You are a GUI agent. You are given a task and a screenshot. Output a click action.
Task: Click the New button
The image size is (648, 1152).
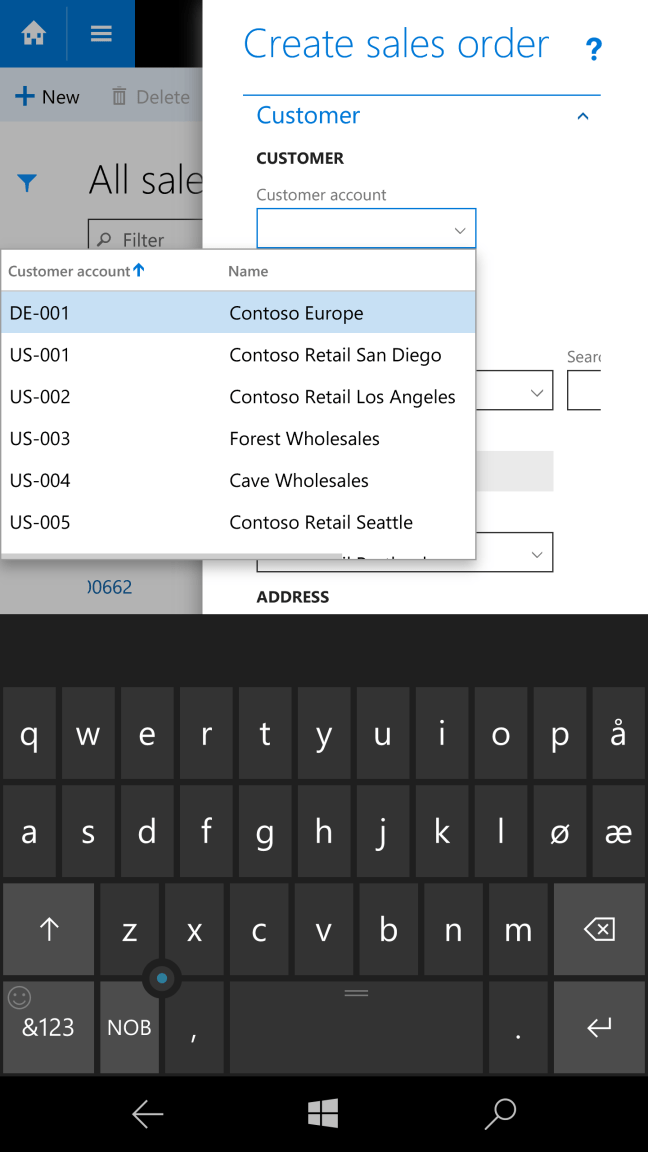coord(47,97)
